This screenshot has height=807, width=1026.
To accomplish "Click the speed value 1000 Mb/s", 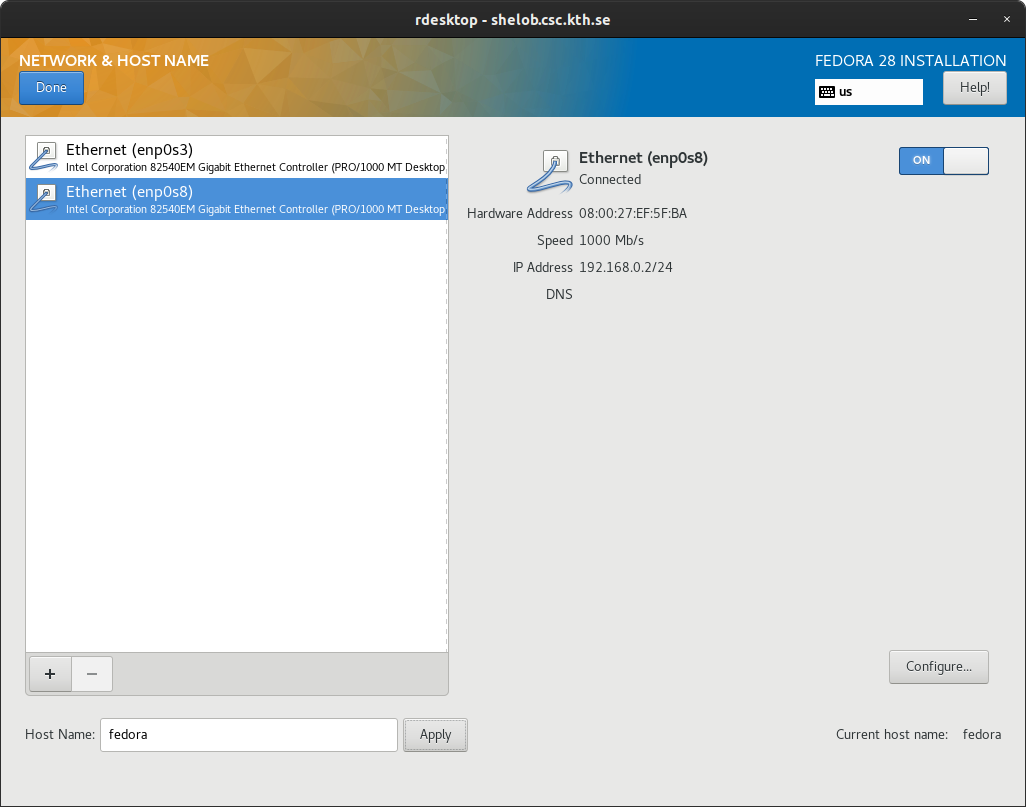I will [611, 240].
